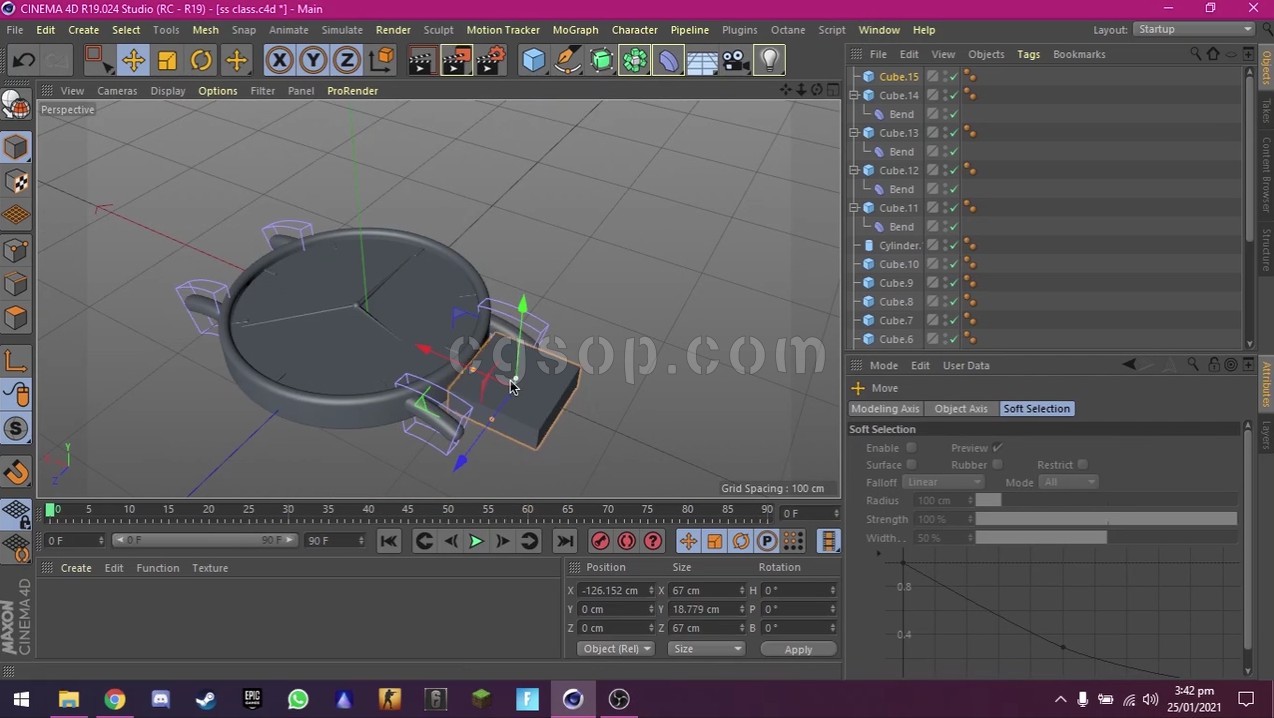Screen dimensions: 1274x718
Task: Adjust the Width slider
Action: 1106,538
